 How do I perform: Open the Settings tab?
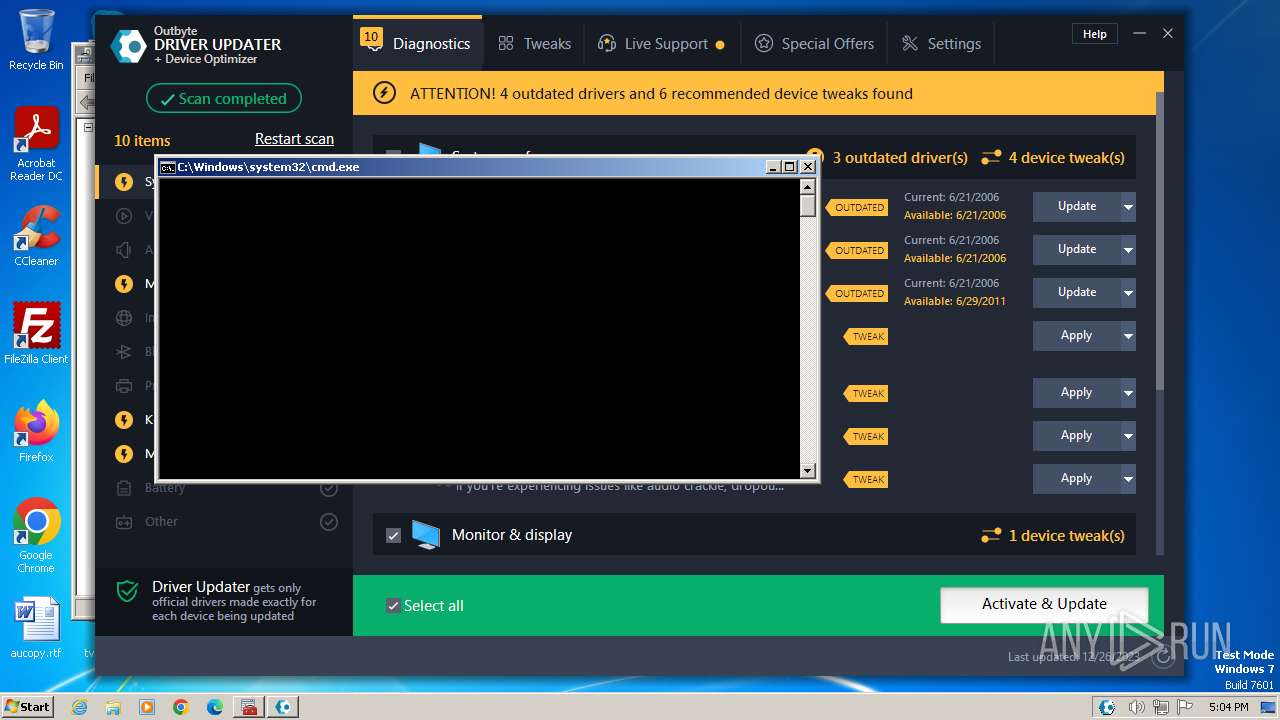(941, 44)
